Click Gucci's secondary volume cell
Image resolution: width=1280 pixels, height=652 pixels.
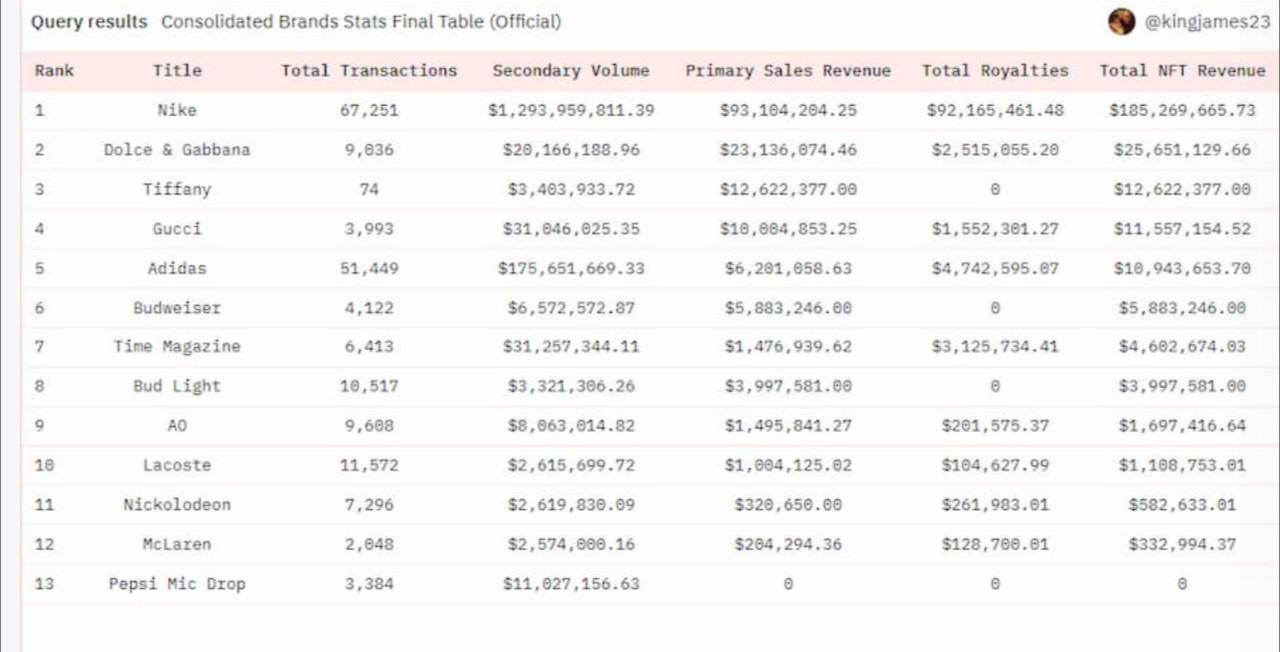(571, 229)
